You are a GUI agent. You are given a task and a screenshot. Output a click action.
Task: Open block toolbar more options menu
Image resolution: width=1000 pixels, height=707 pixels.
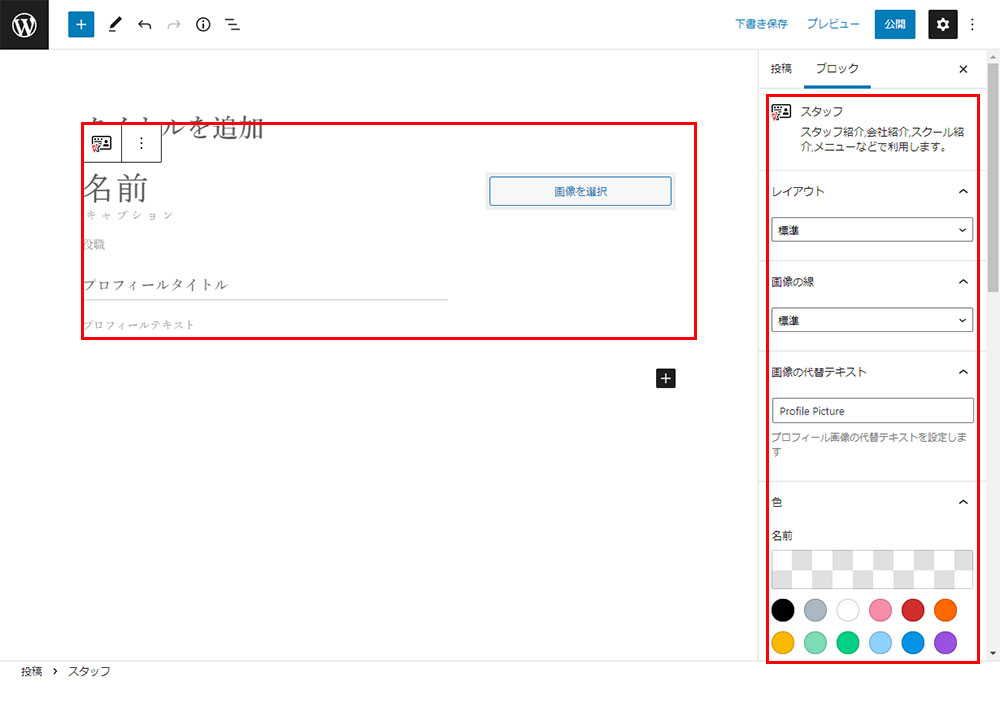[x=141, y=144]
